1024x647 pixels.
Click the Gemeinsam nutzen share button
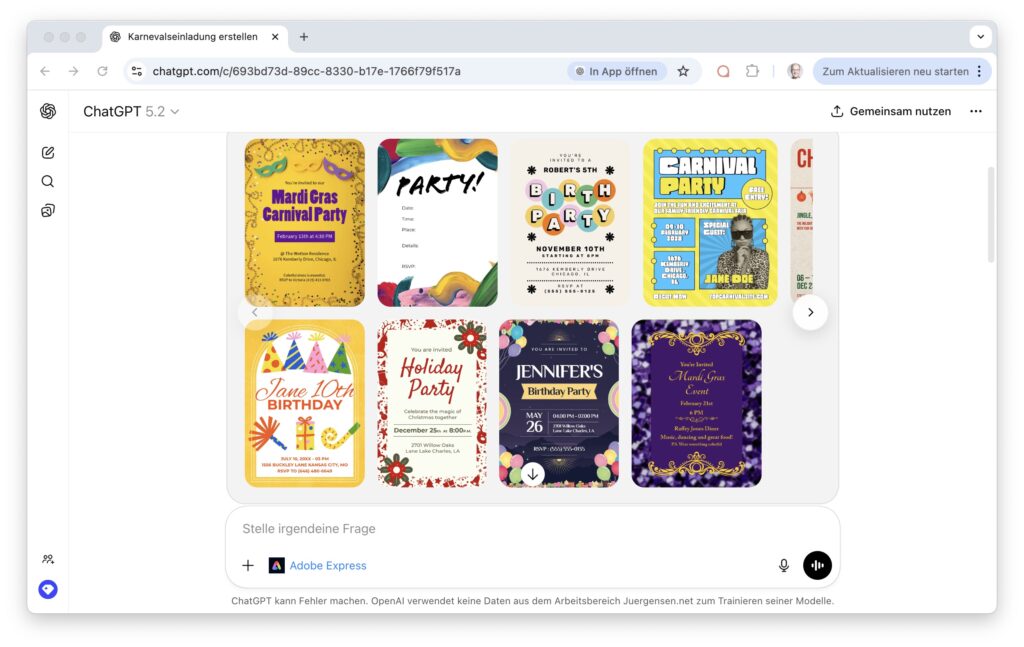pyautogui.click(x=891, y=112)
